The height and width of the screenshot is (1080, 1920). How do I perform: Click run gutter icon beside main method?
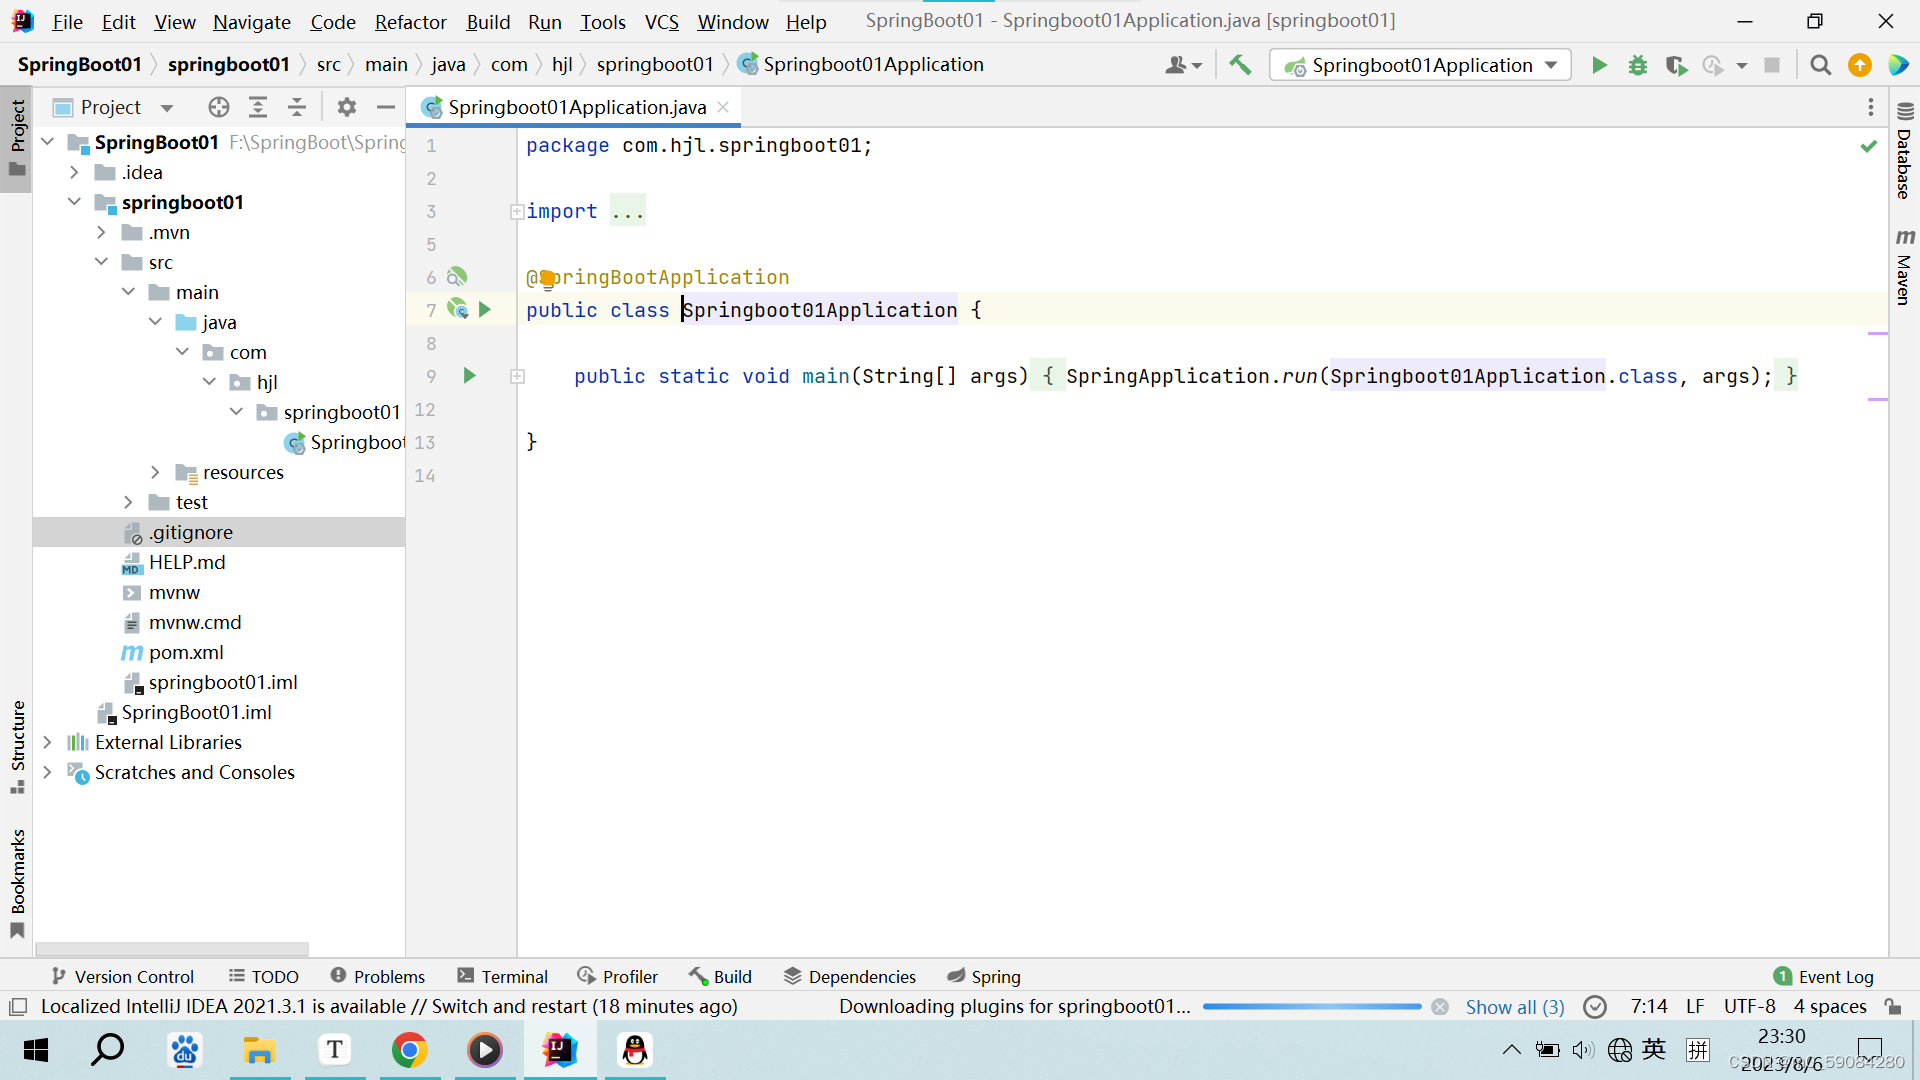click(x=469, y=376)
